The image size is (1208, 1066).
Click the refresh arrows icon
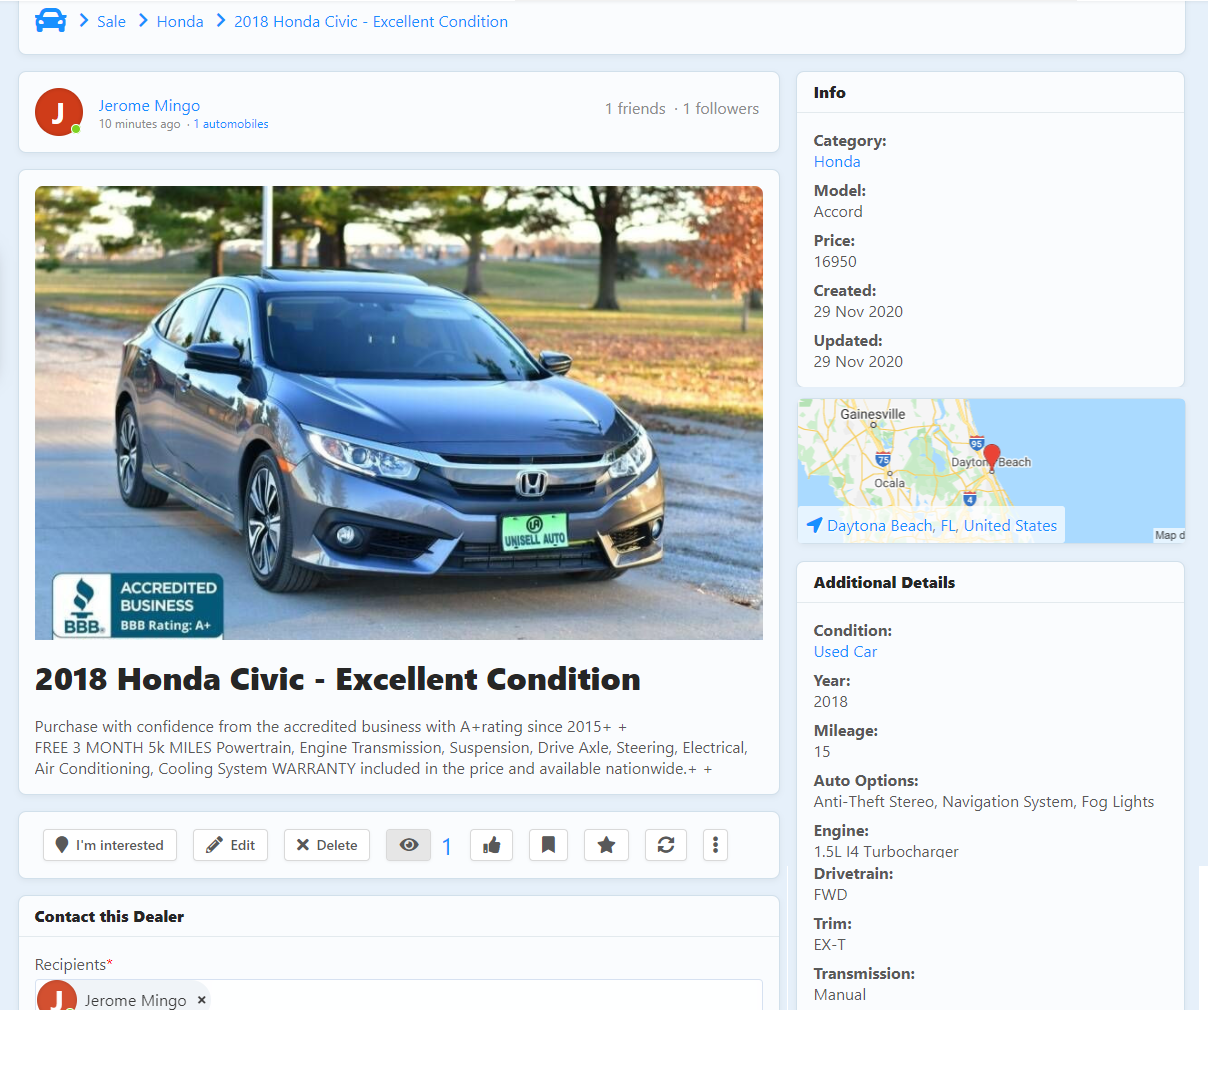pos(666,845)
